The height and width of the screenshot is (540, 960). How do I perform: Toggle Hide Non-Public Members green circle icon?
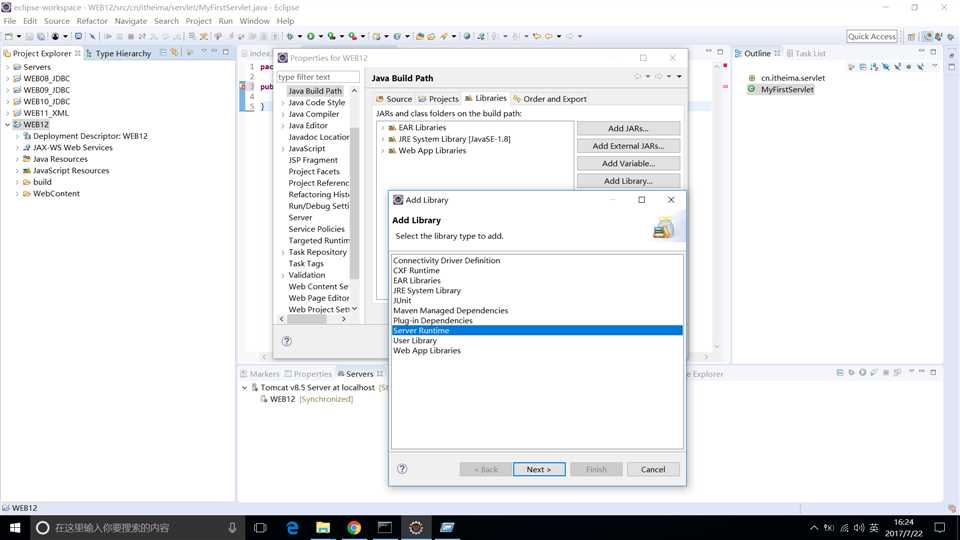909,66
